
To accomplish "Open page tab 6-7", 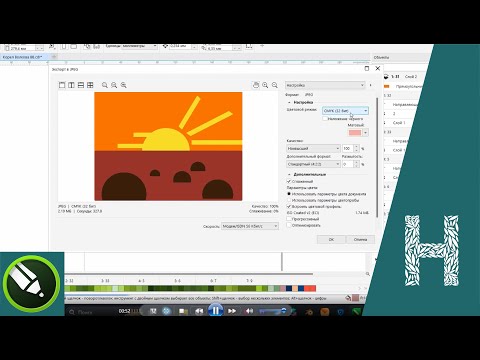I will pos(213,281).
